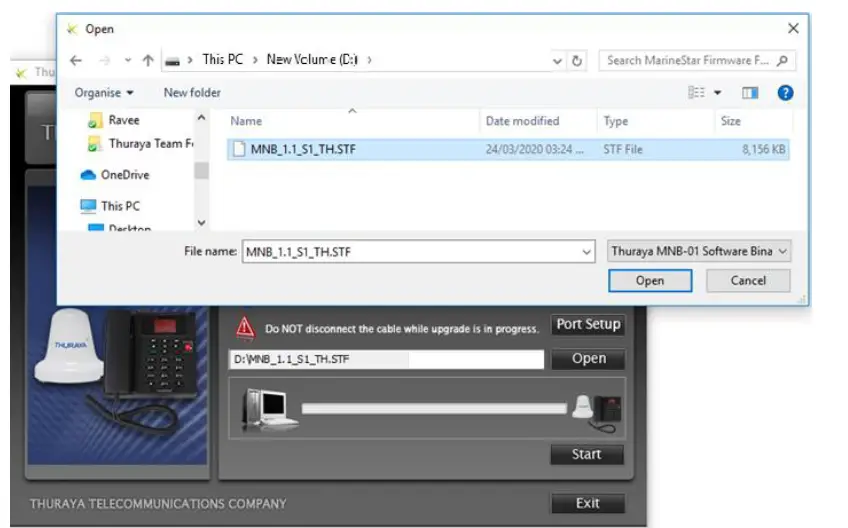This screenshot has width=848, height=528.
Task: Click the forward navigation arrow
Action: (104, 61)
